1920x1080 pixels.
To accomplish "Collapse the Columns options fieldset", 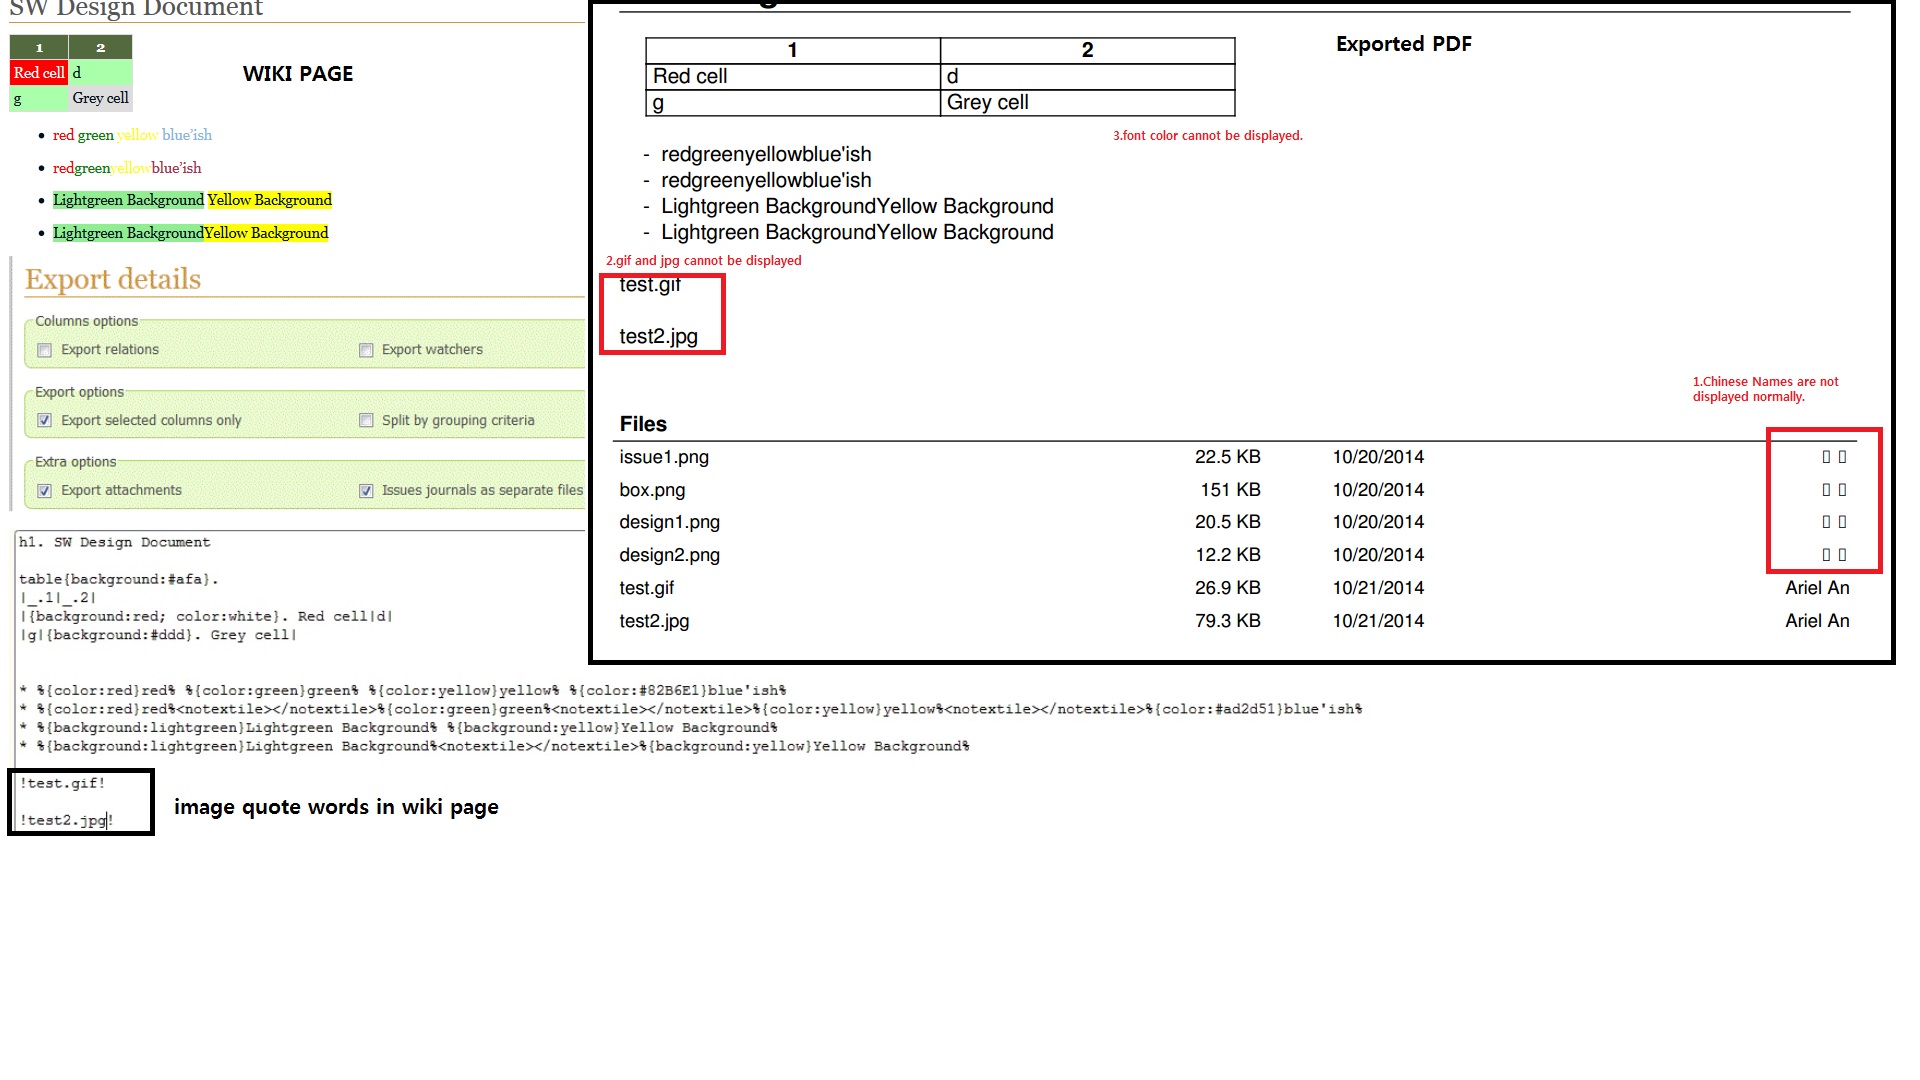I will pos(86,321).
